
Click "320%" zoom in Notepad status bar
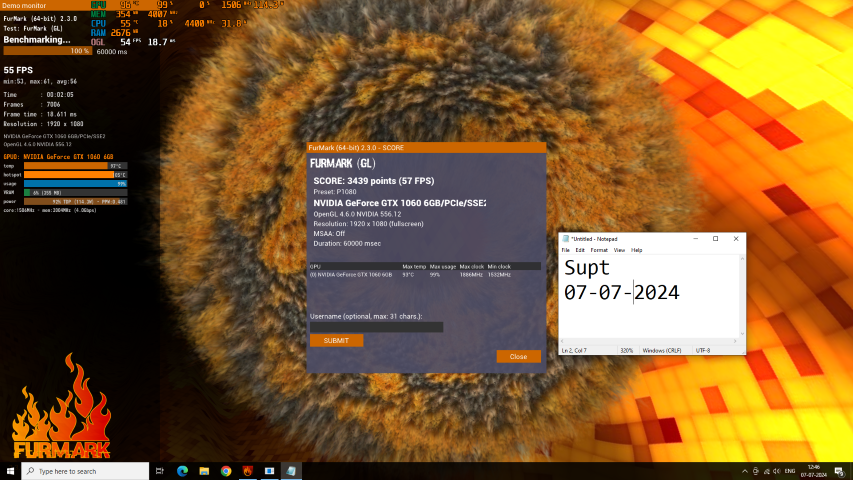point(626,350)
